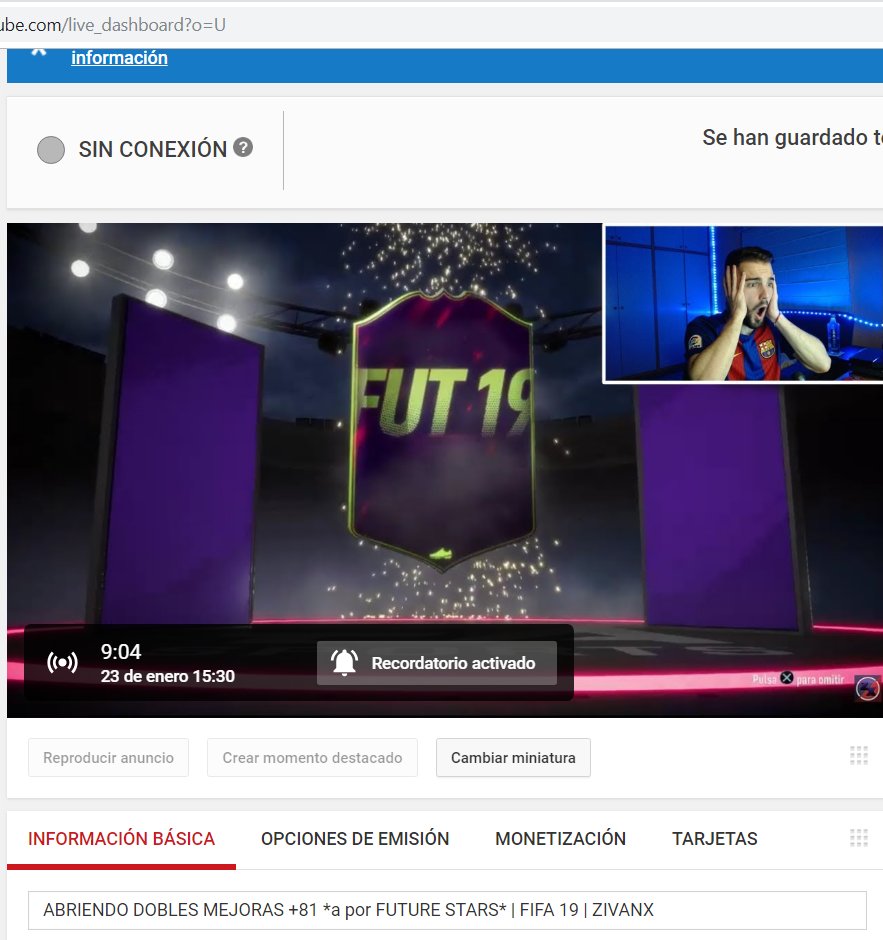The image size is (883, 940).
Task: Click the live broadcast signal icon
Action: pyautogui.click(x=62, y=662)
